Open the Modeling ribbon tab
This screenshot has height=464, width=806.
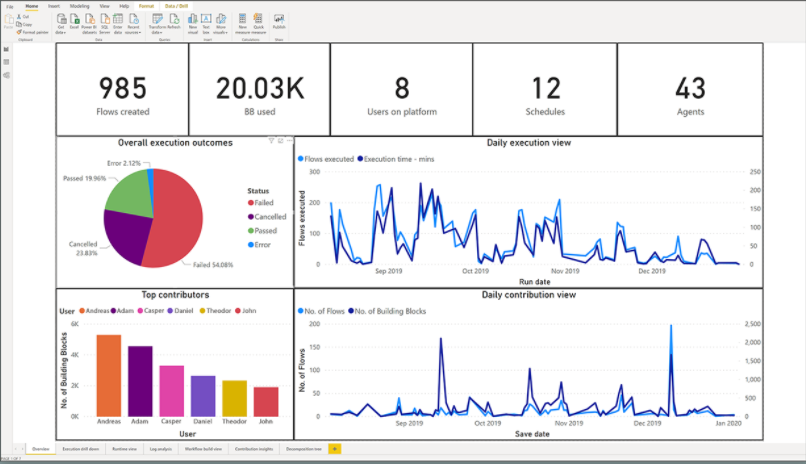80,6
